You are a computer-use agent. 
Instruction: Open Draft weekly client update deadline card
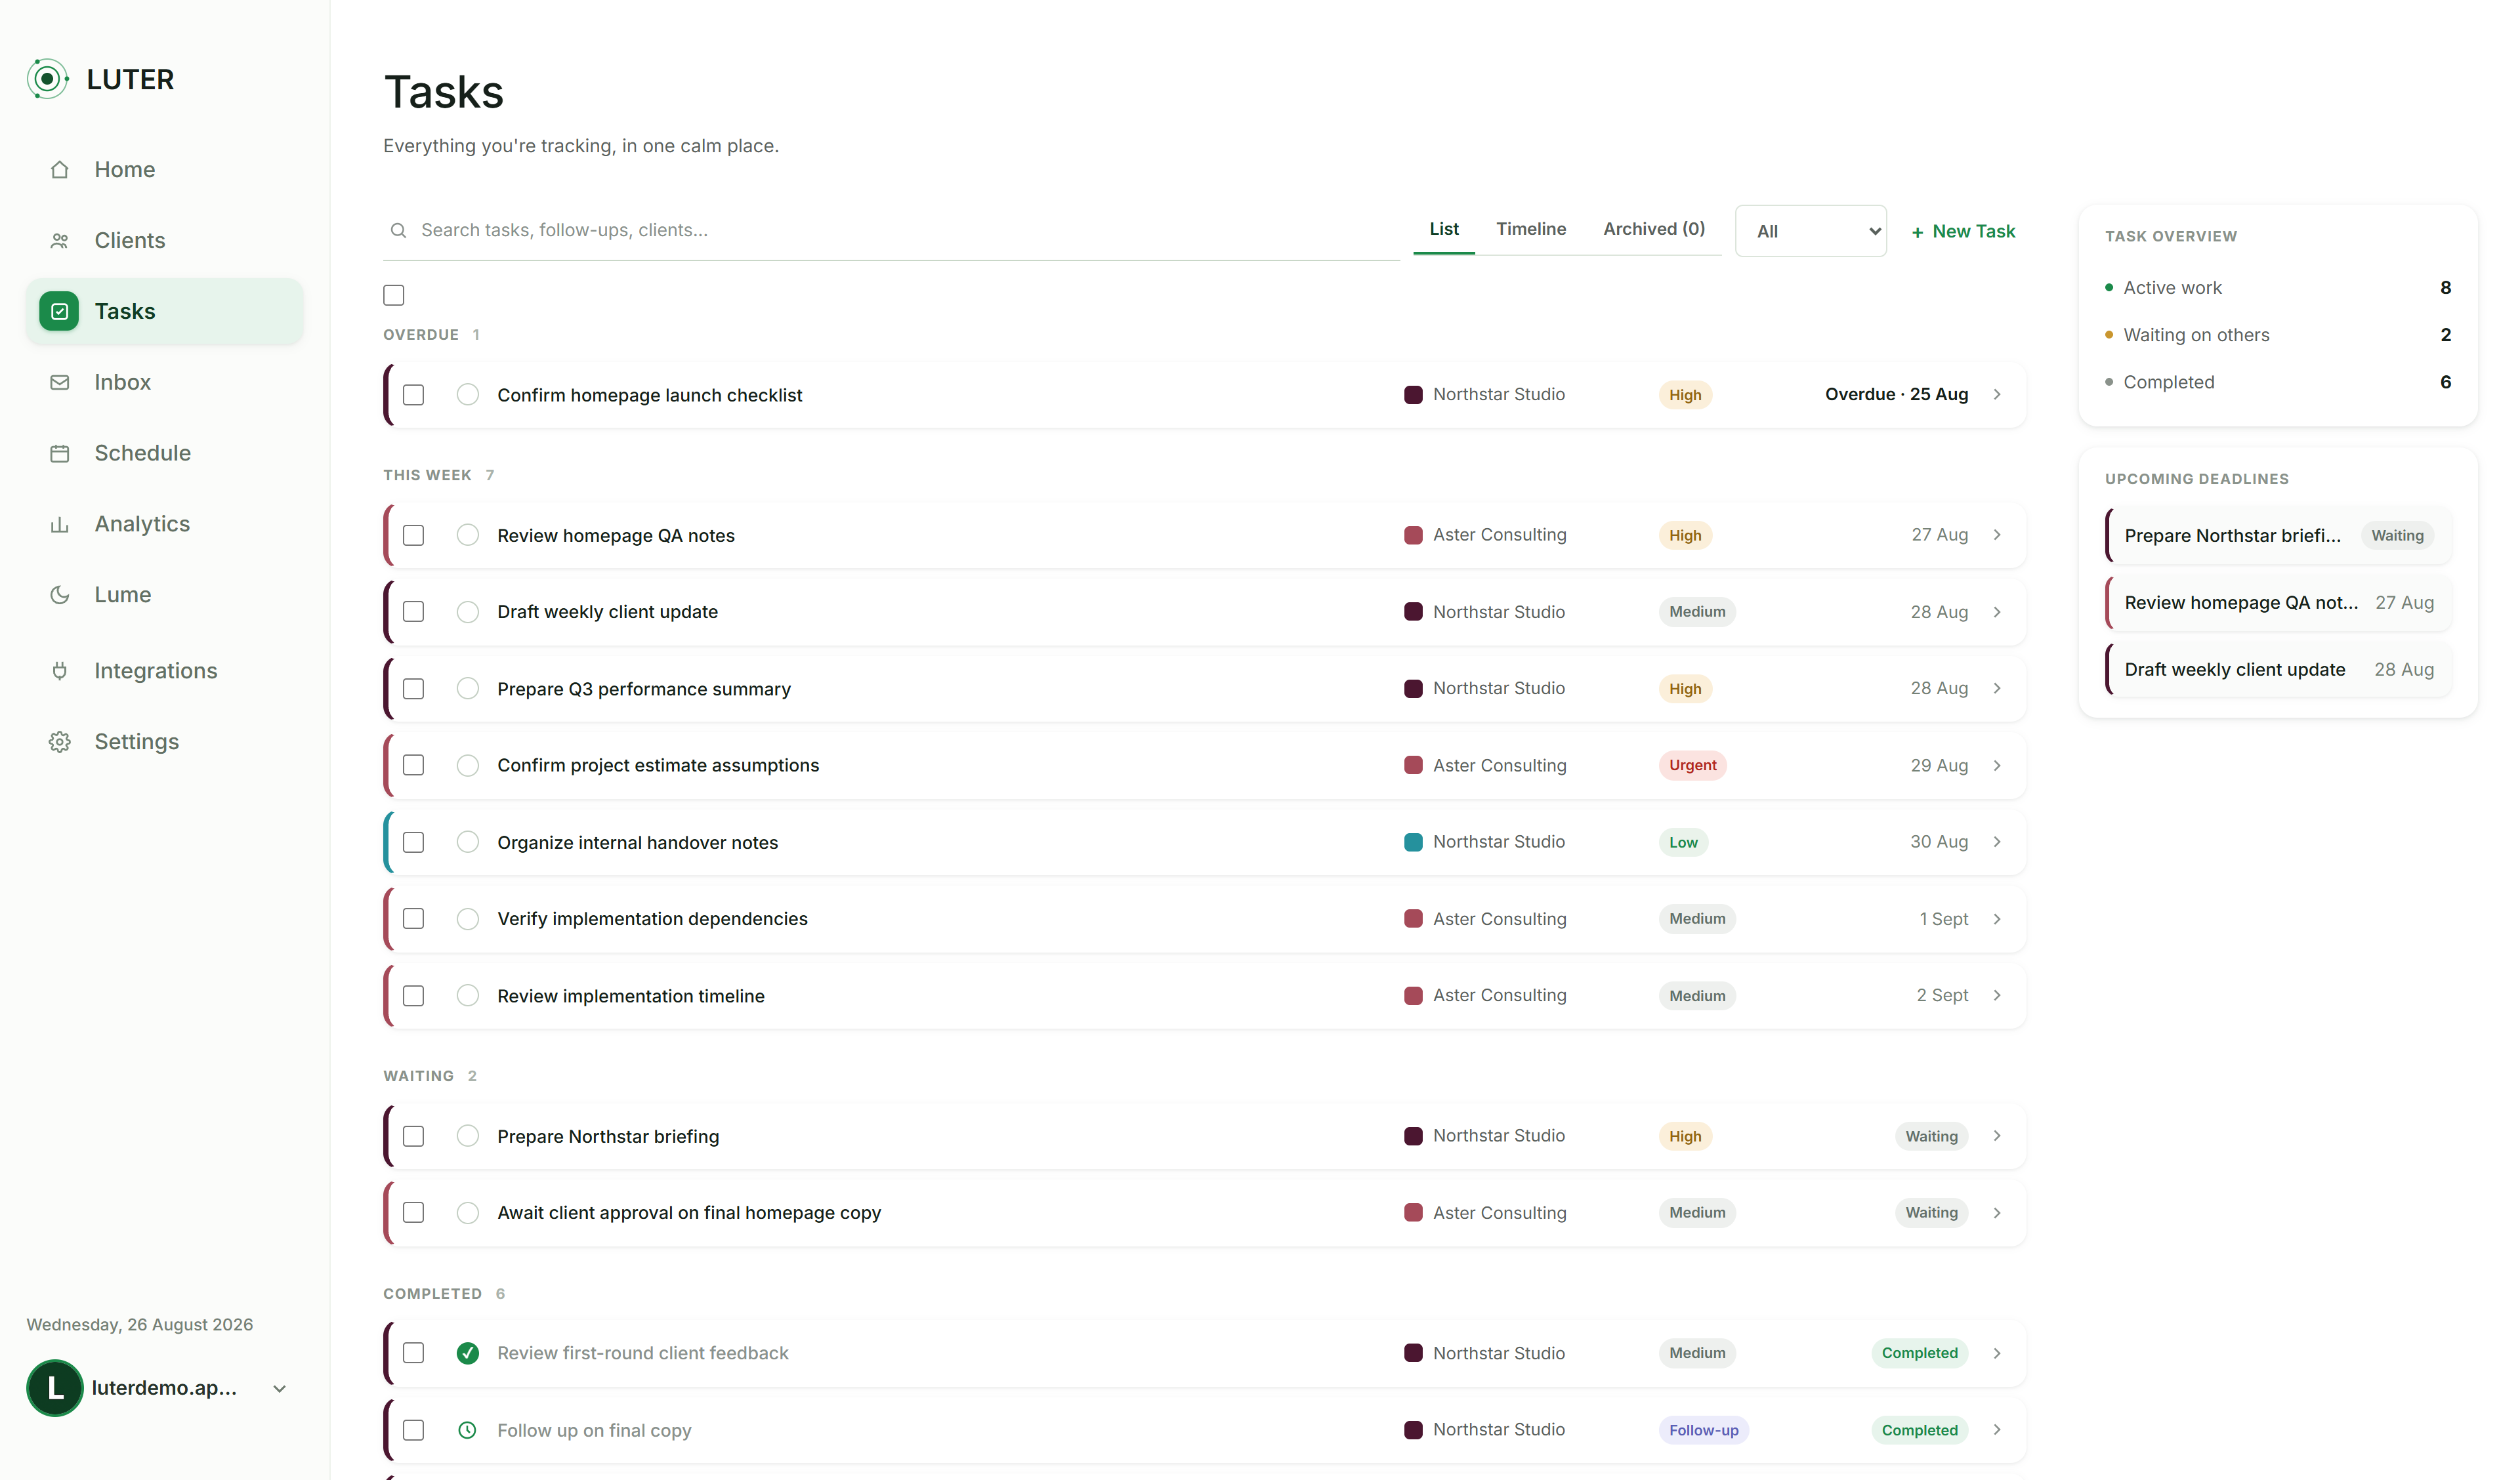[x=2277, y=670]
